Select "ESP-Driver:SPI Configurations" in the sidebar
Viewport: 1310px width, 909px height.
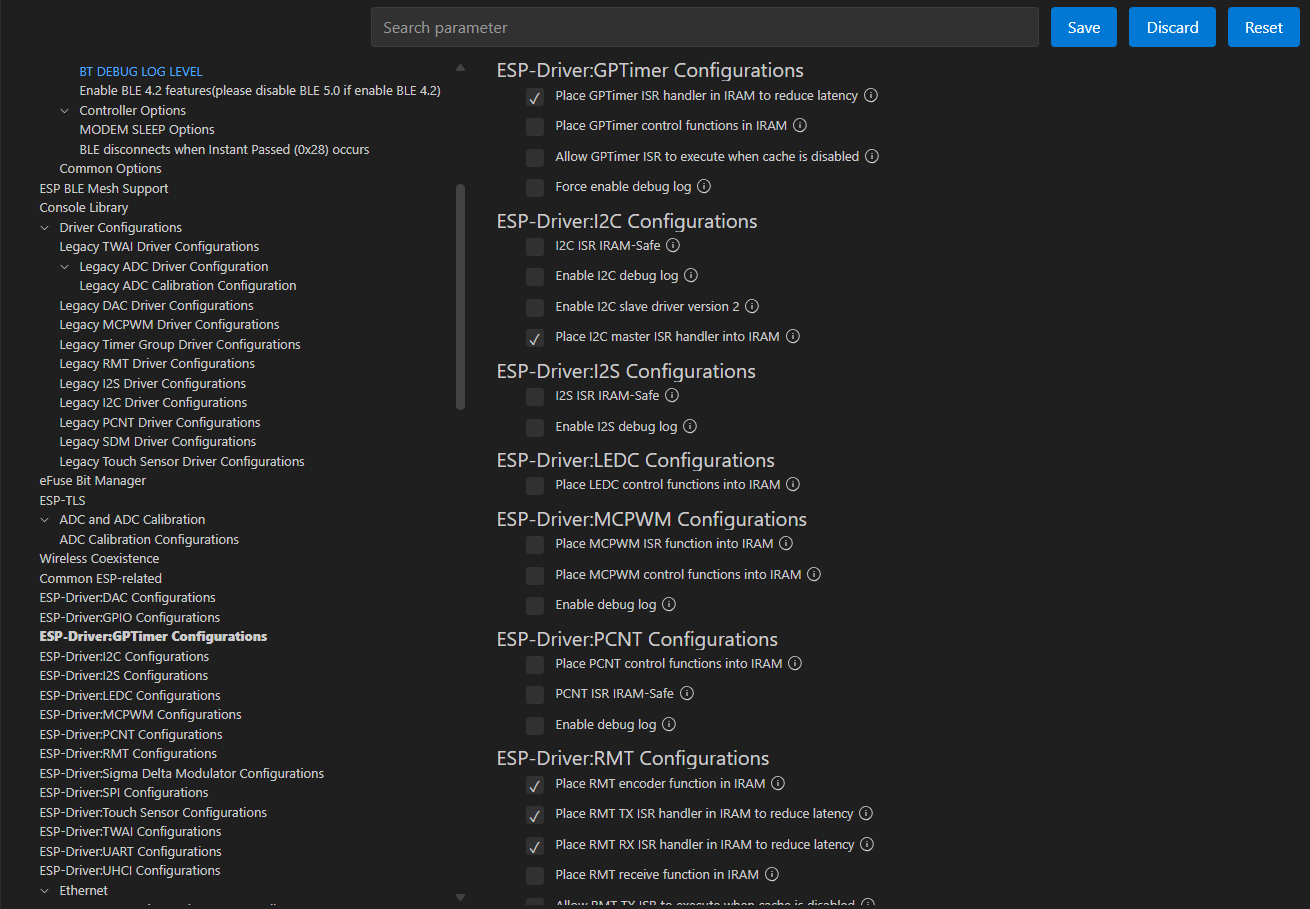pos(123,792)
